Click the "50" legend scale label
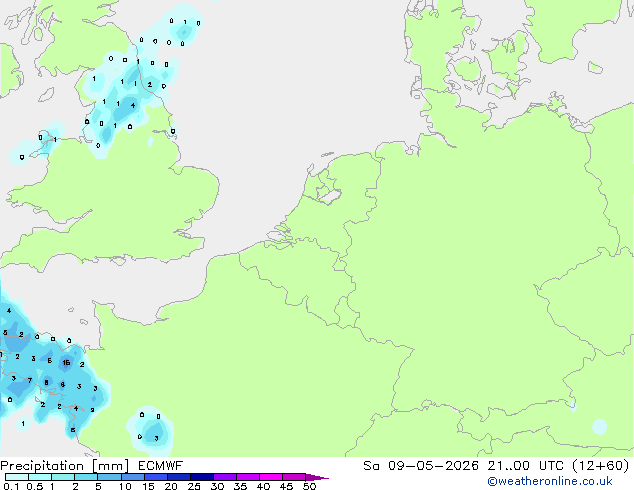 point(309,486)
